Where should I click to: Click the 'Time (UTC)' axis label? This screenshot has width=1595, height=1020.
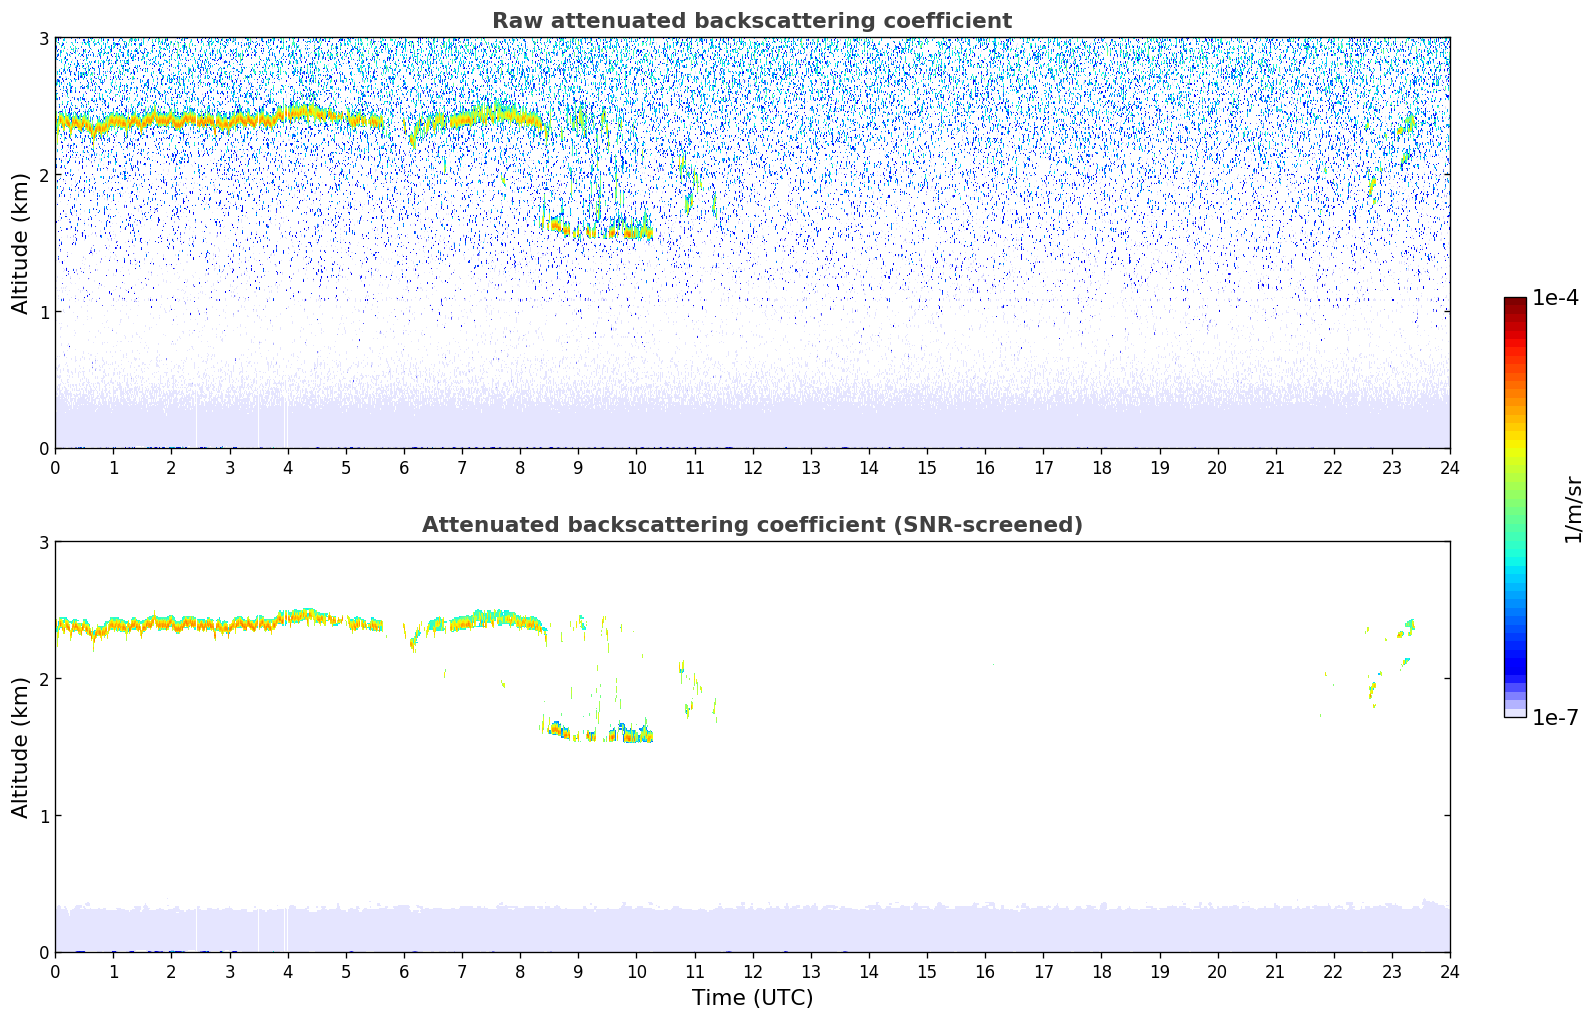[x=752, y=997]
